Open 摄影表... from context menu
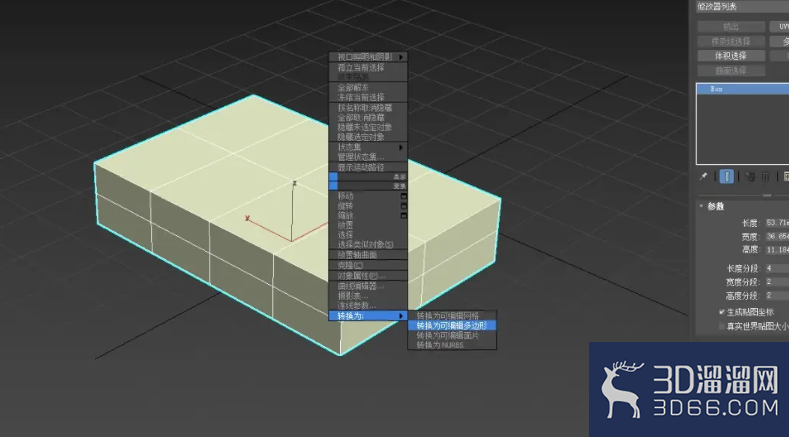Viewport: 789px width, 437px height. 368,296
